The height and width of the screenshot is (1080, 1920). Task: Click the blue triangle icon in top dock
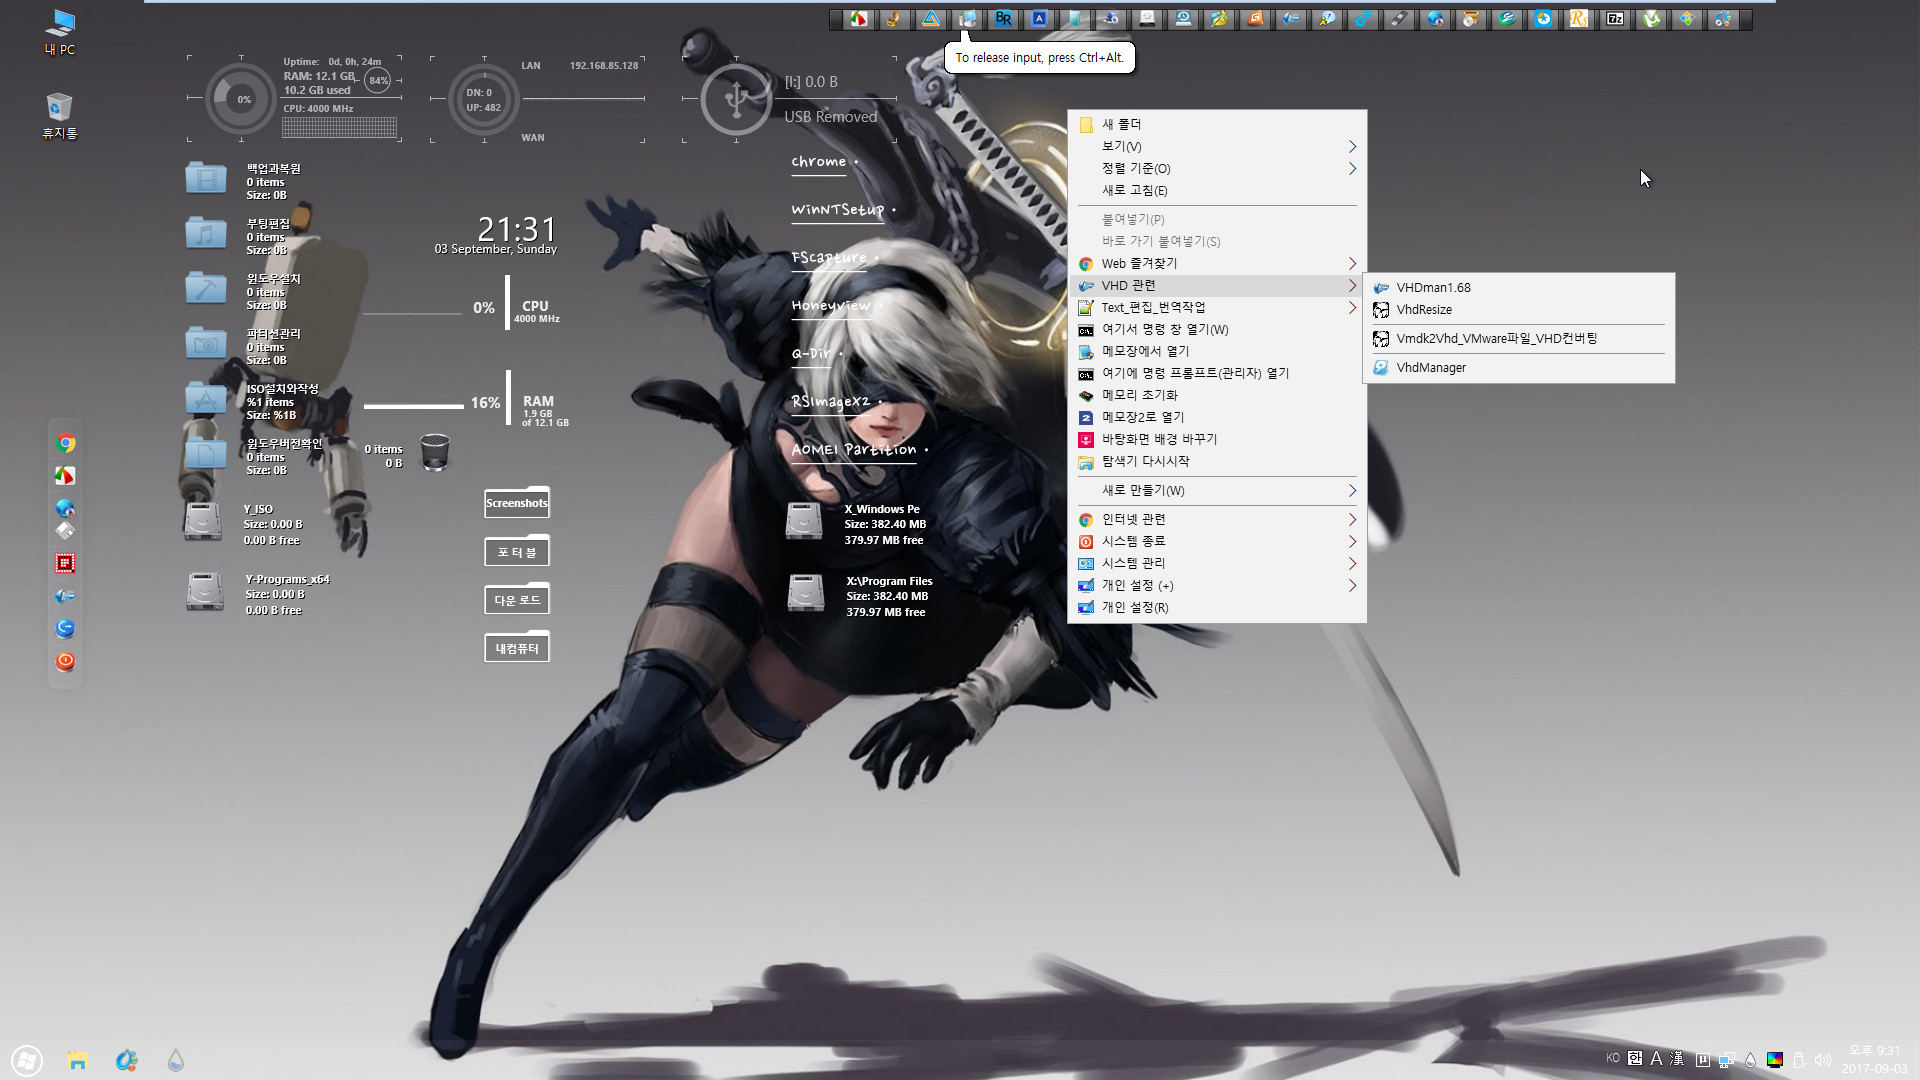pyautogui.click(x=931, y=19)
